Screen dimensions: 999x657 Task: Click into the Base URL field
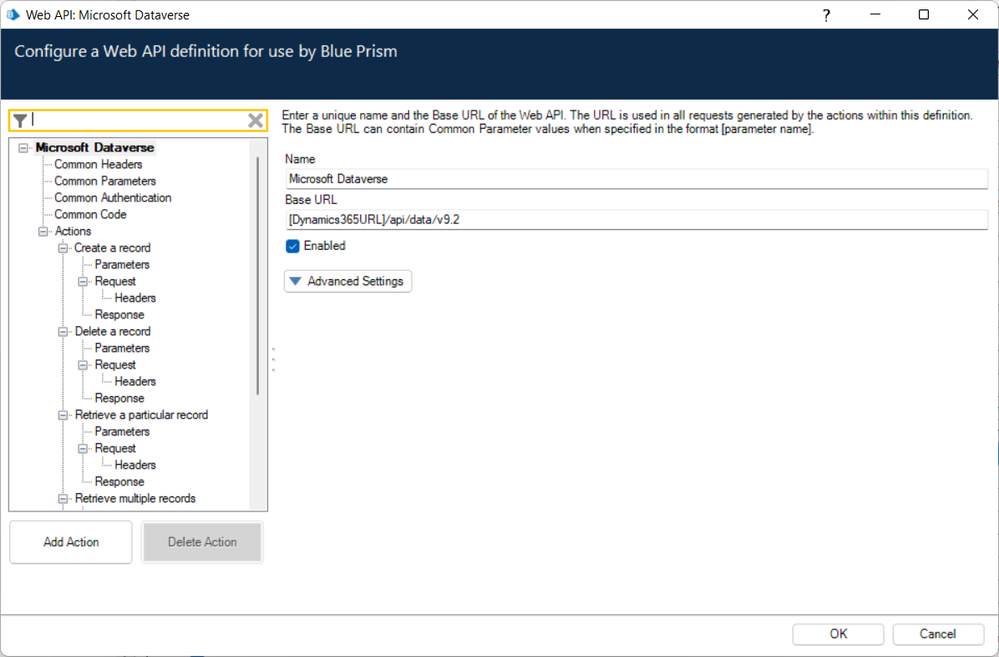click(x=636, y=220)
